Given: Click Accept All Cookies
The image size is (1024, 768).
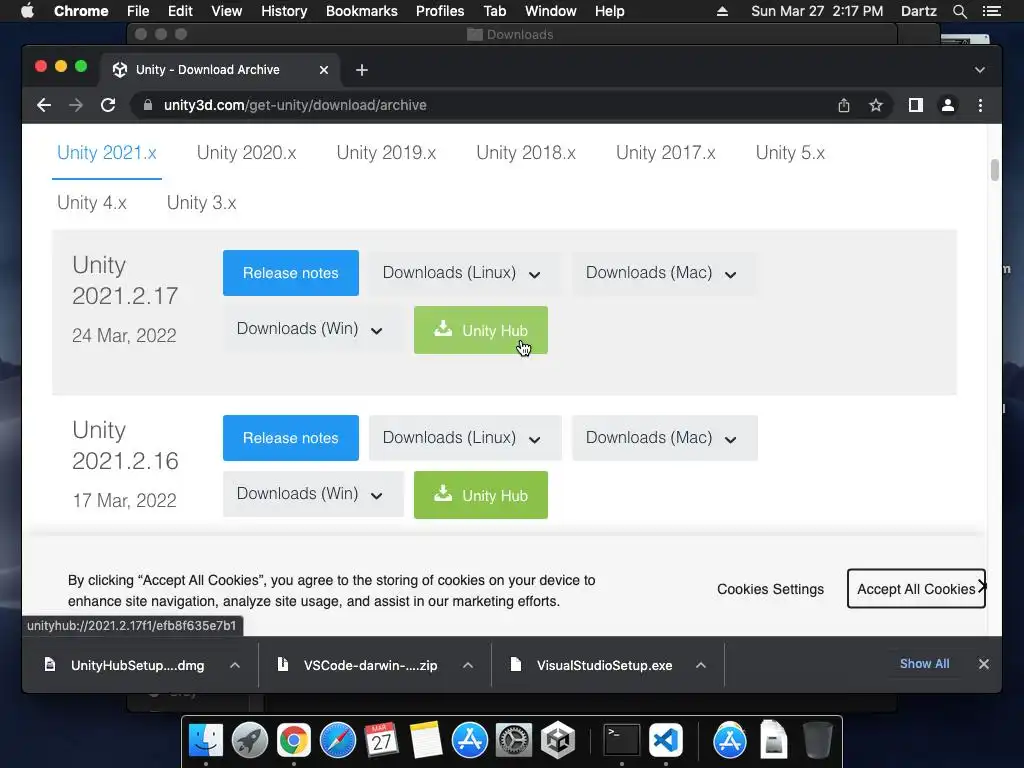Looking at the screenshot, I should click(916, 588).
